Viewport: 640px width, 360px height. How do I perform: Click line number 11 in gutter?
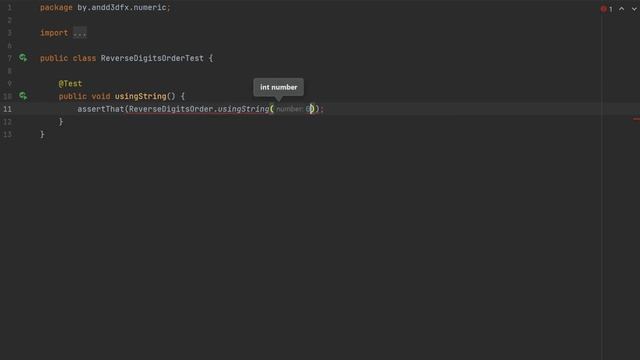7,109
